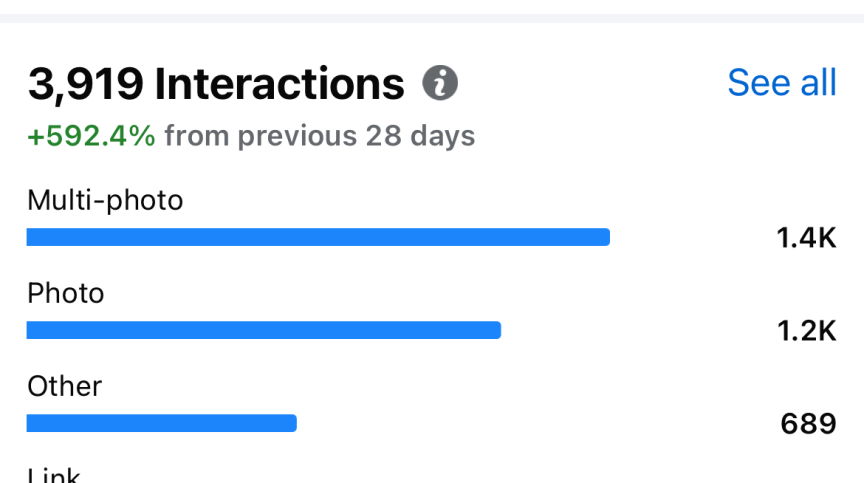Open the See all link

point(782,83)
